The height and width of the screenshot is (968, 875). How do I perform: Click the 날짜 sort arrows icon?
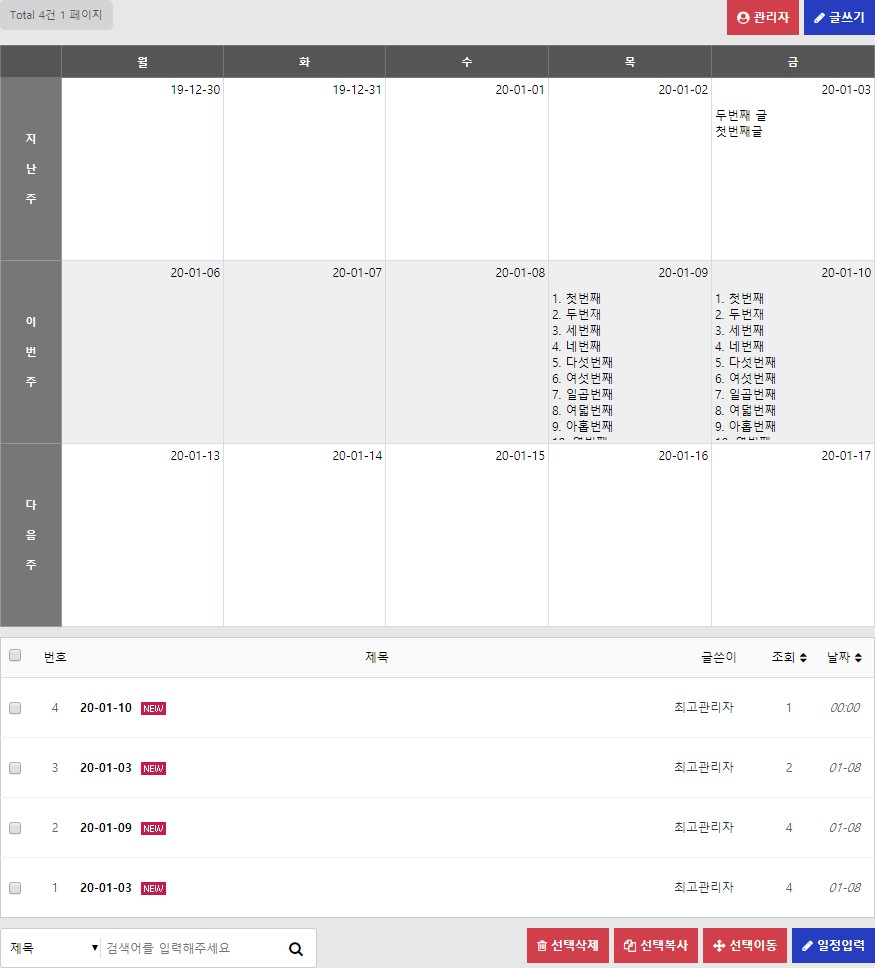click(858, 658)
